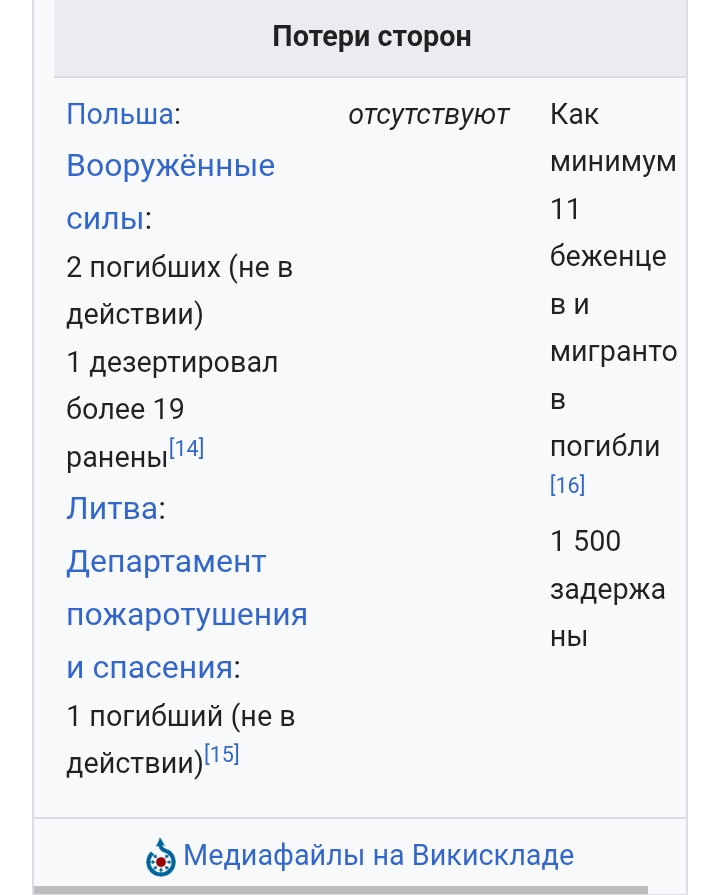Open Медиафайлы на Викискладе link
This screenshot has width=720, height=895.
click(x=379, y=855)
